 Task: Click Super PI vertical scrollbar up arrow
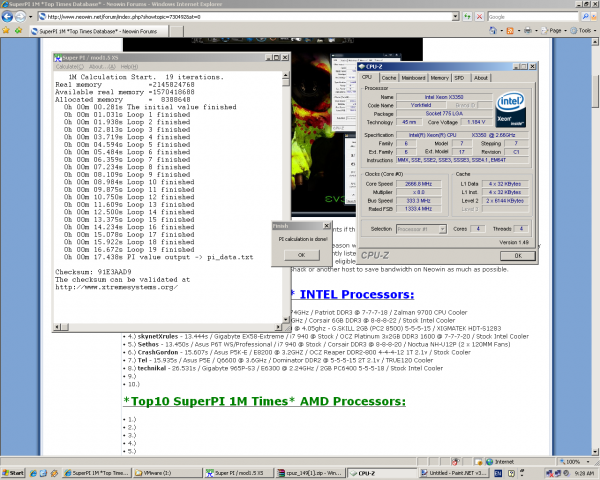[285, 75]
